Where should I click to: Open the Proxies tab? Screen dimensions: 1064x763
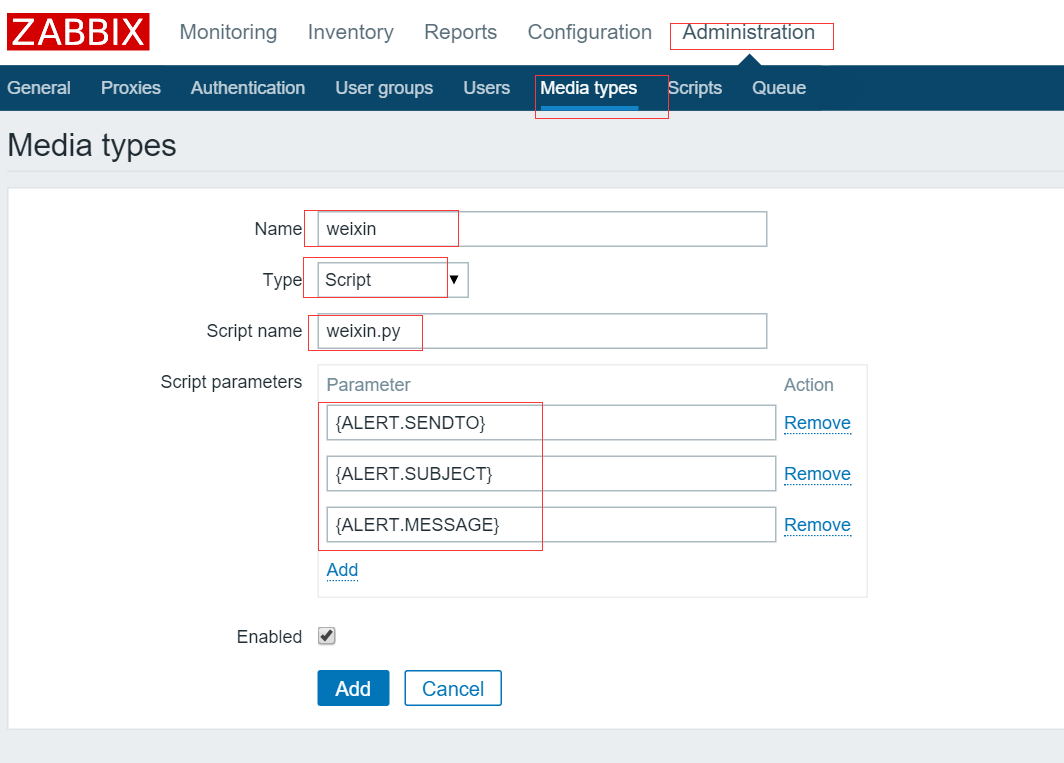click(x=130, y=88)
